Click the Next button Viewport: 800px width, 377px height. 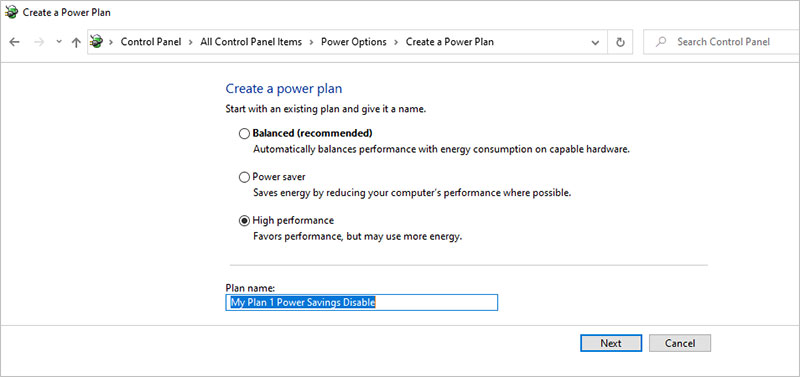(x=611, y=343)
